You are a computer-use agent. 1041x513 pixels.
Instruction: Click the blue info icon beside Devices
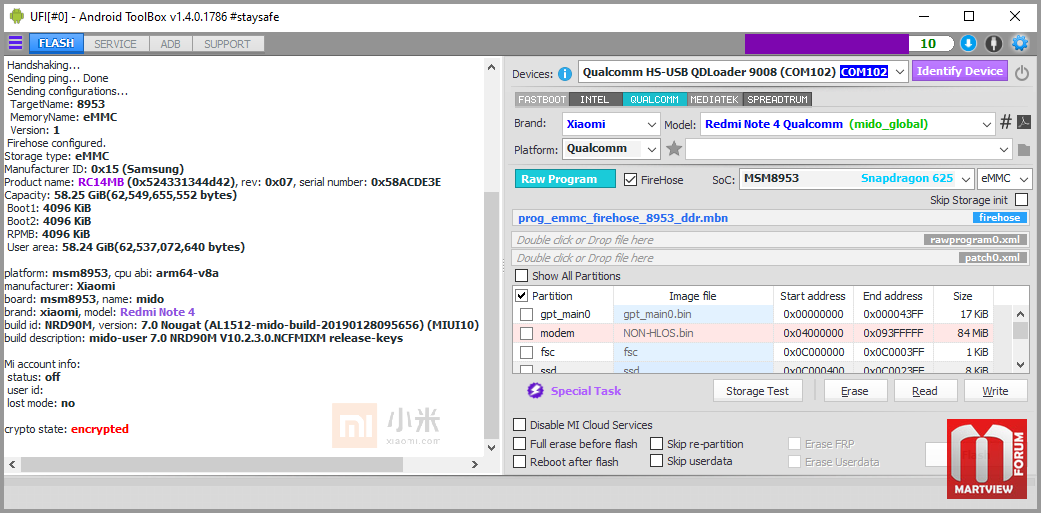[565, 73]
